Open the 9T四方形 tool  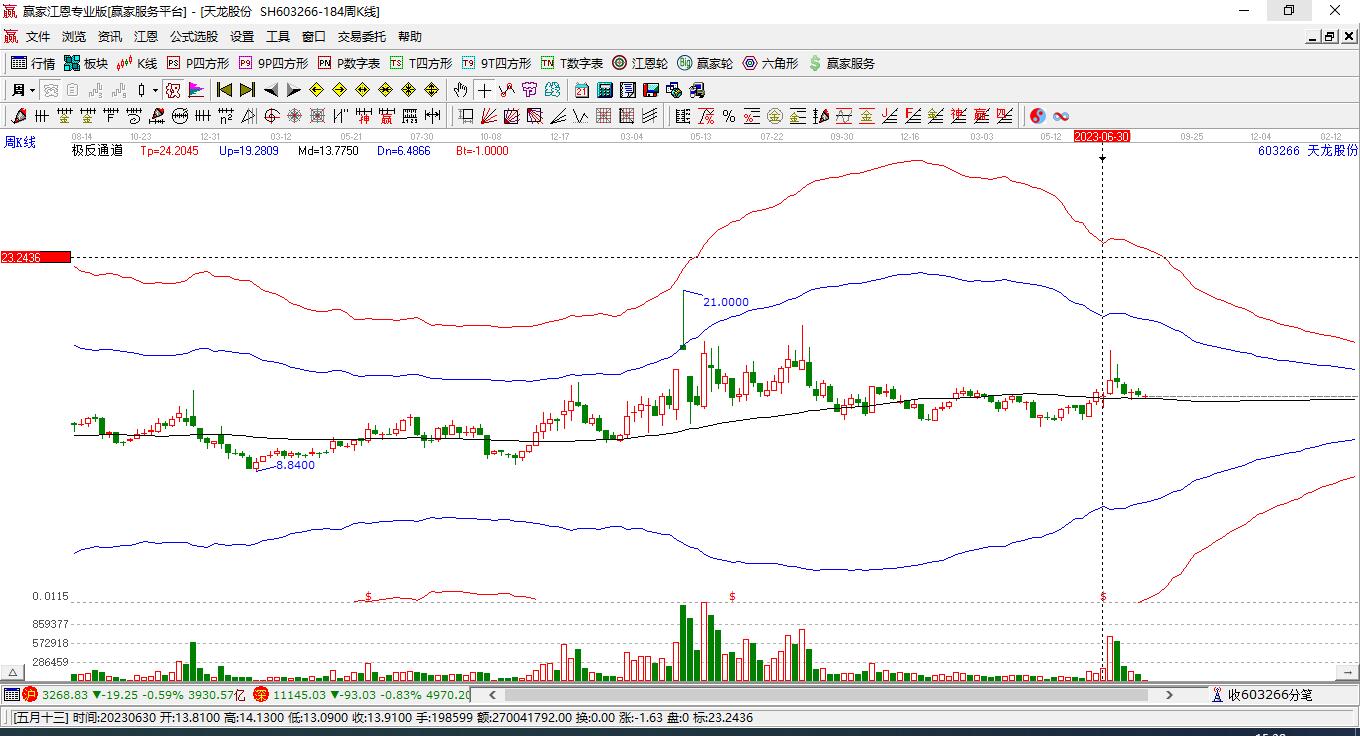click(x=496, y=63)
